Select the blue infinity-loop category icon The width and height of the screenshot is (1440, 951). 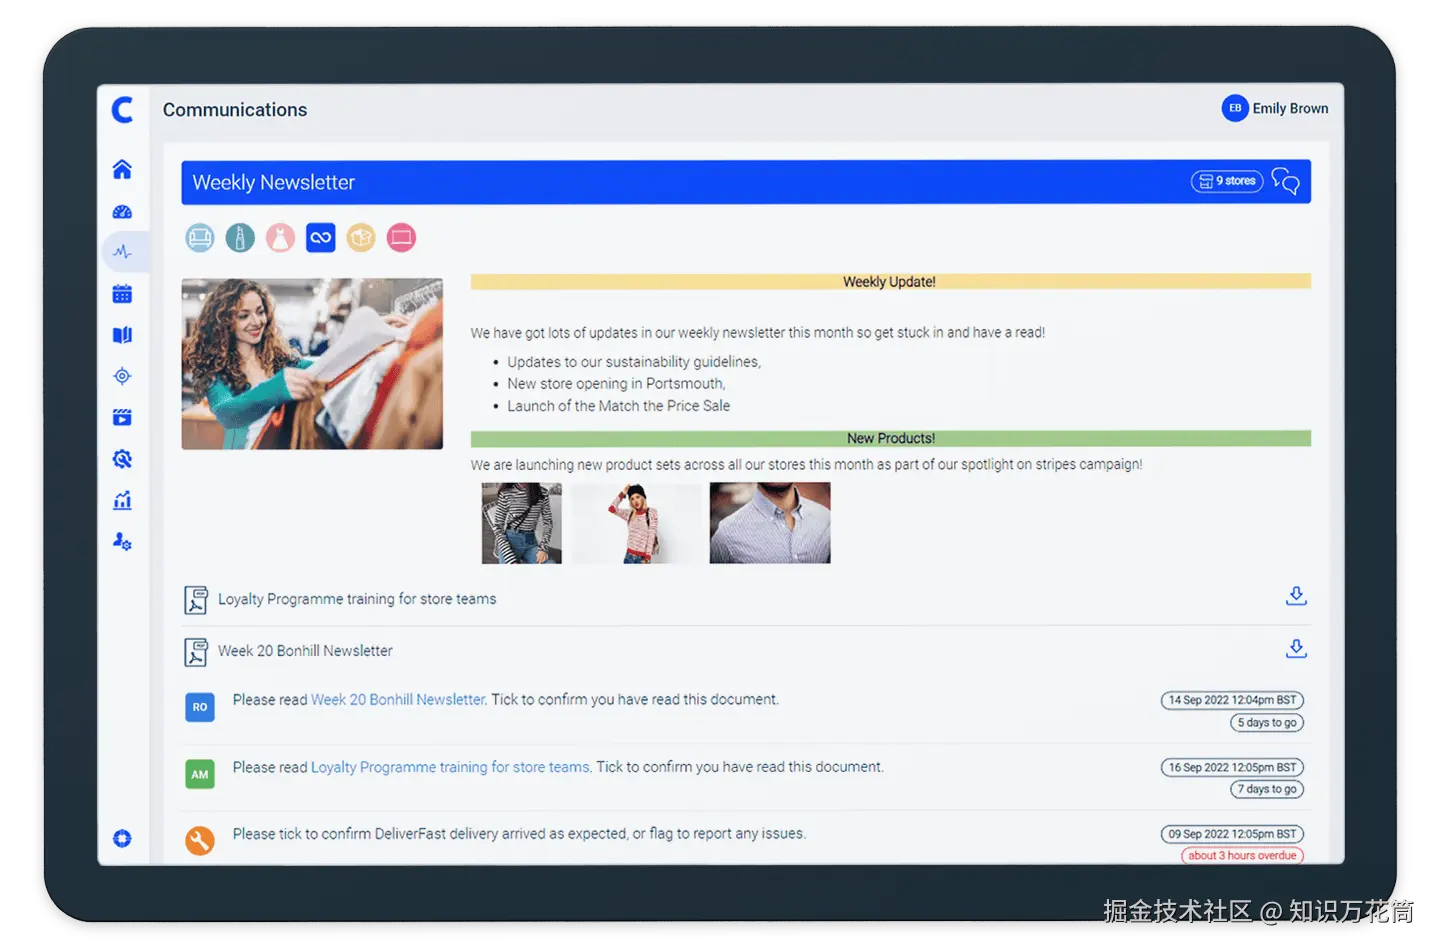320,238
